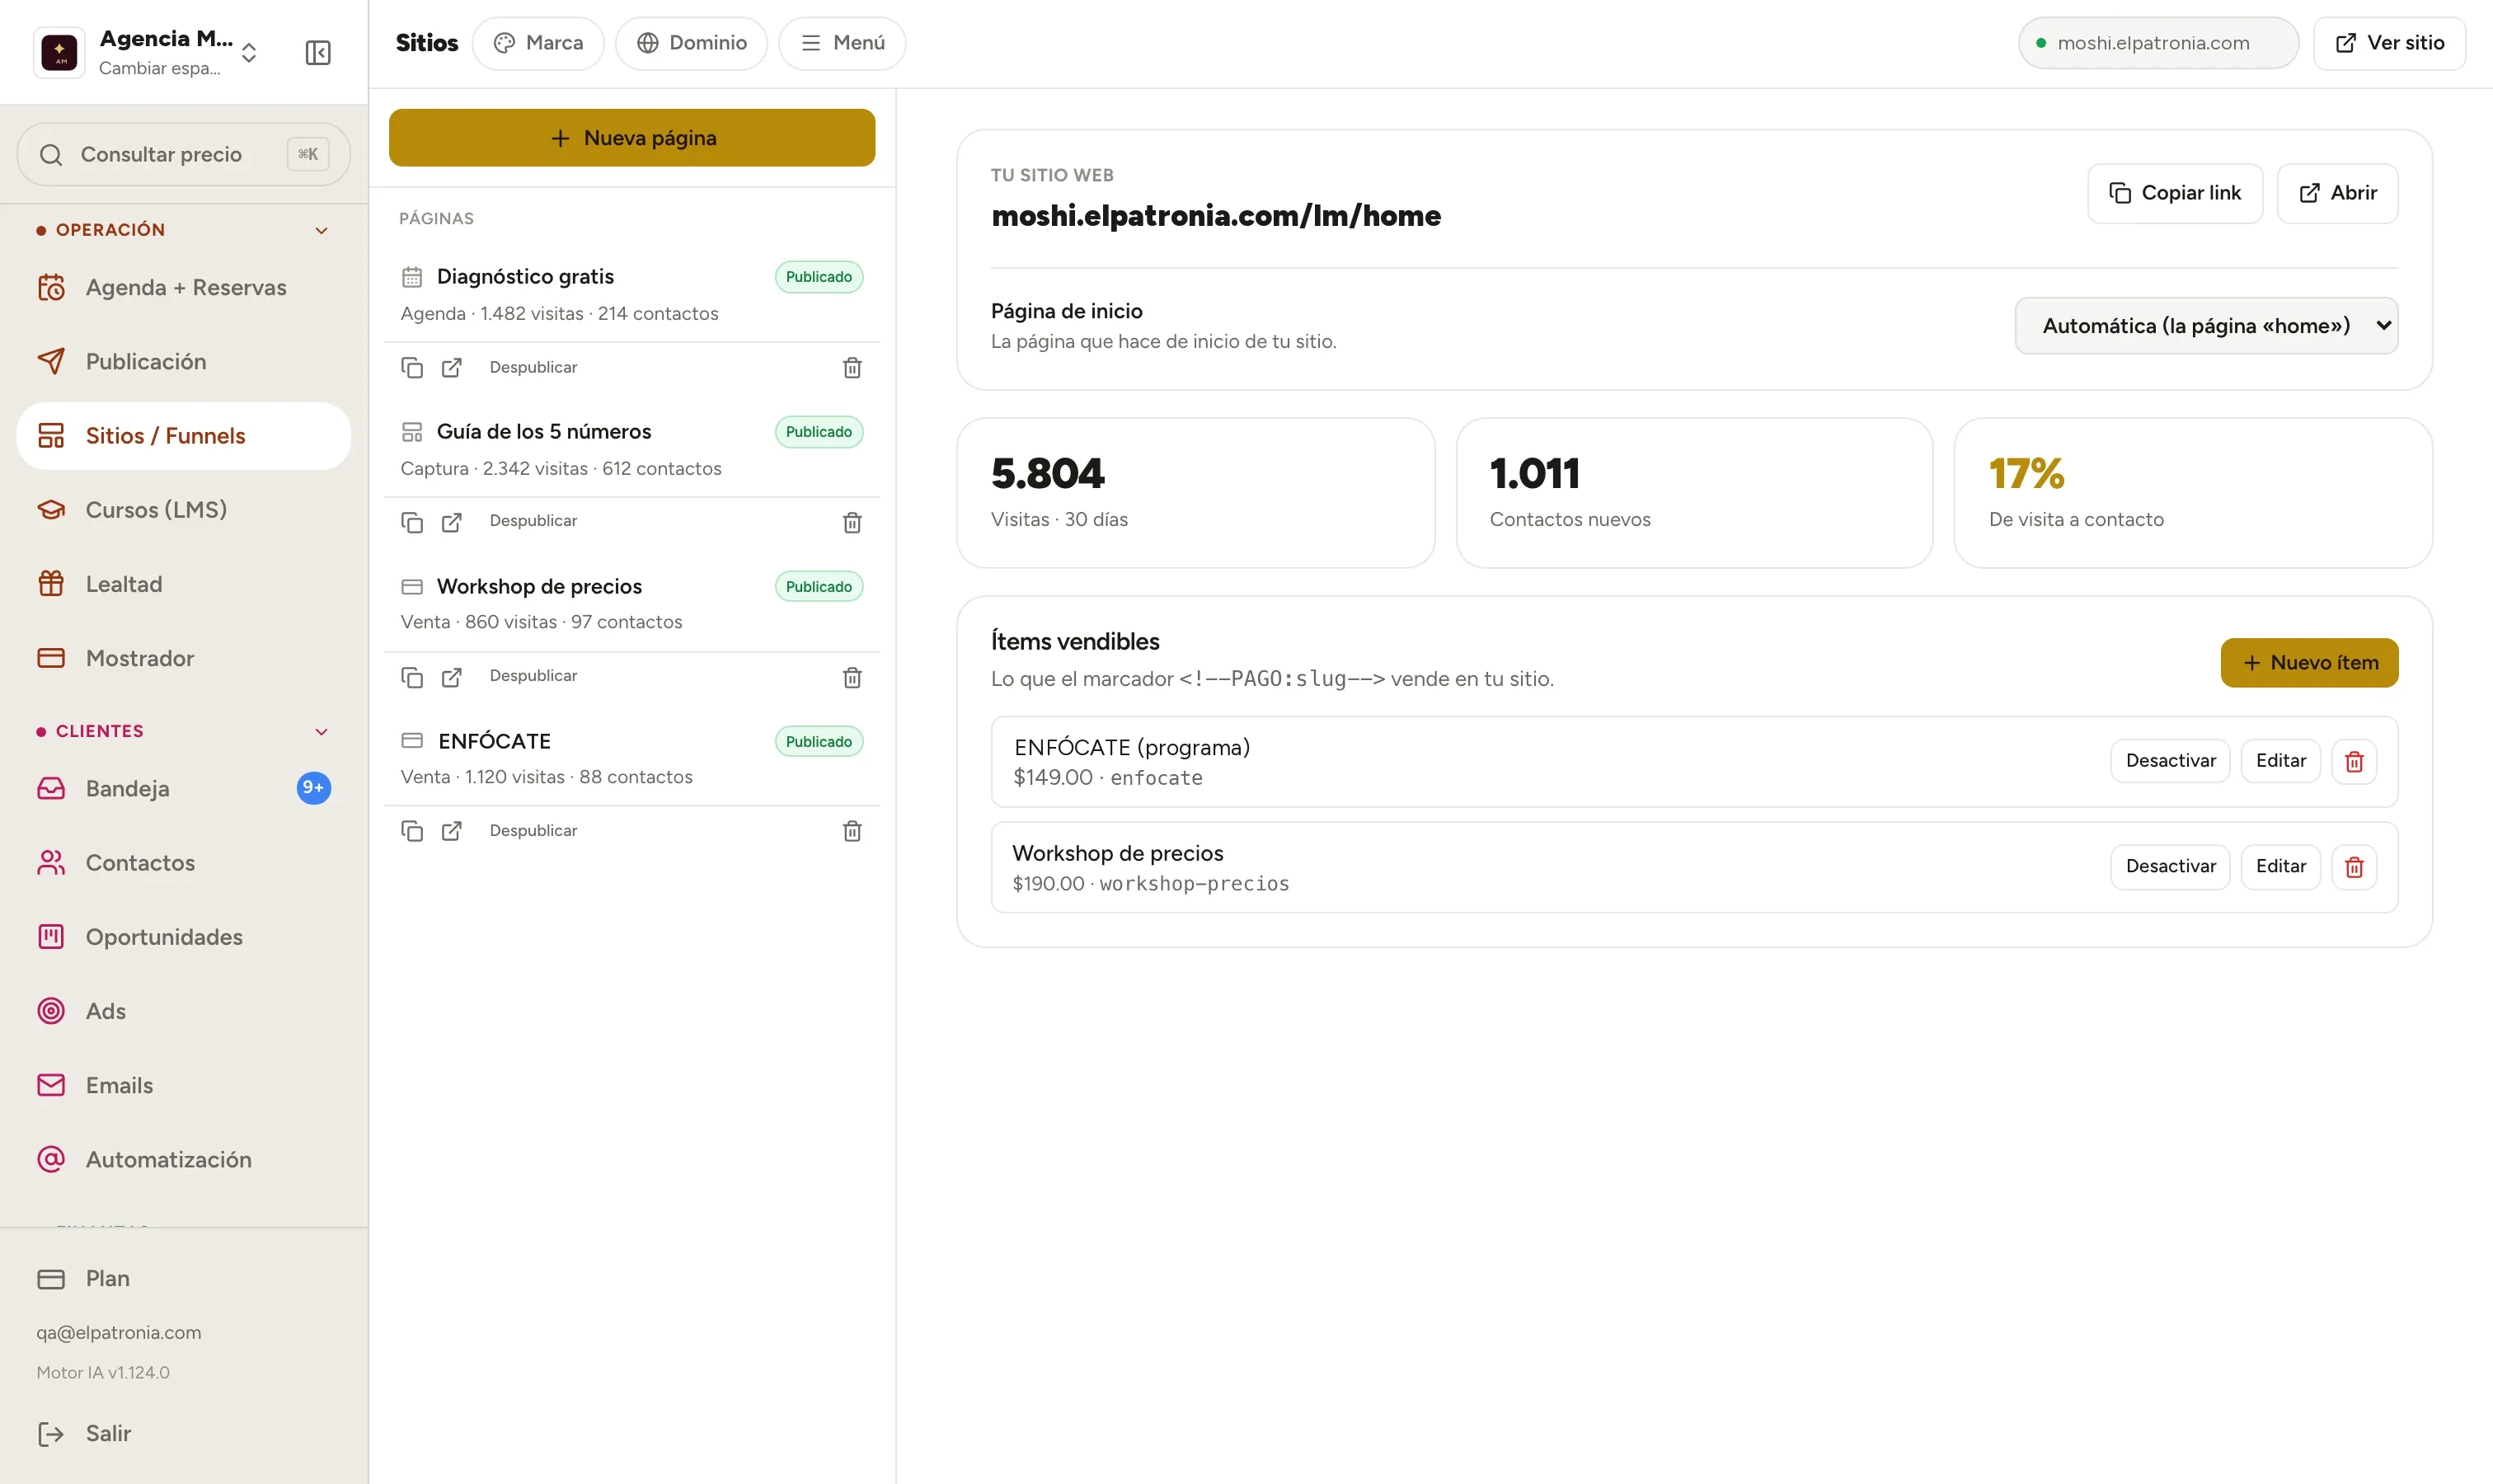The height and width of the screenshot is (1484, 2493).
Task: Collapse the sidebar with the panel icon
Action: coord(318,53)
